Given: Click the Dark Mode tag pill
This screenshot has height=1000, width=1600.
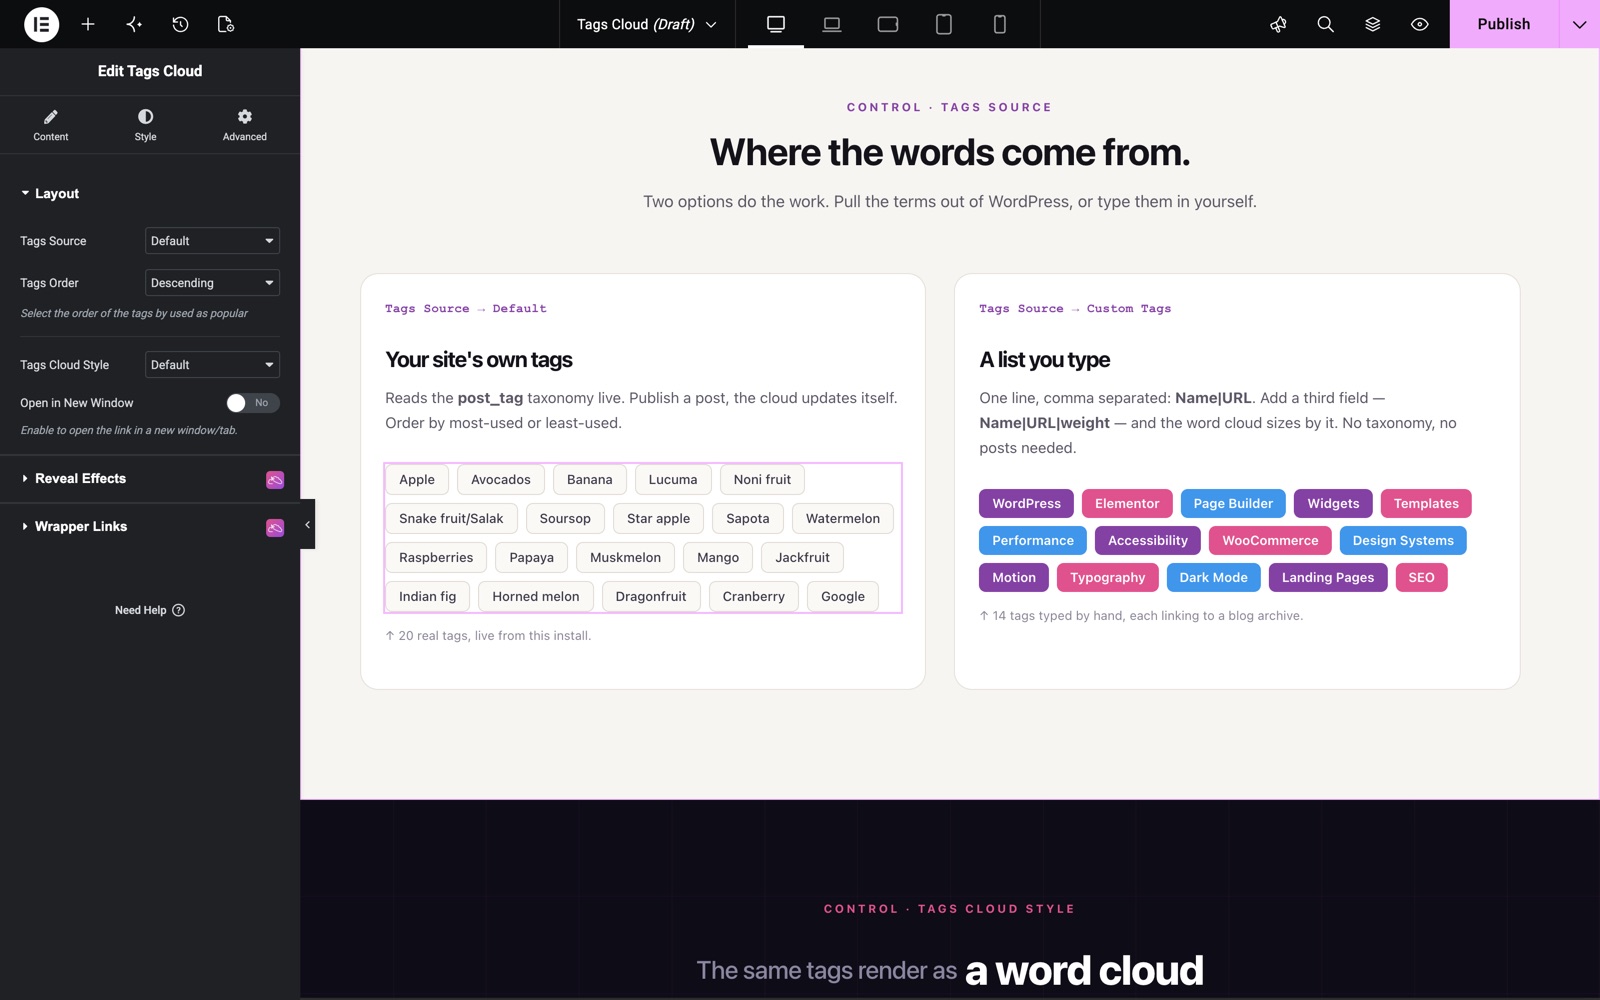Looking at the screenshot, I should pos(1213,578).
